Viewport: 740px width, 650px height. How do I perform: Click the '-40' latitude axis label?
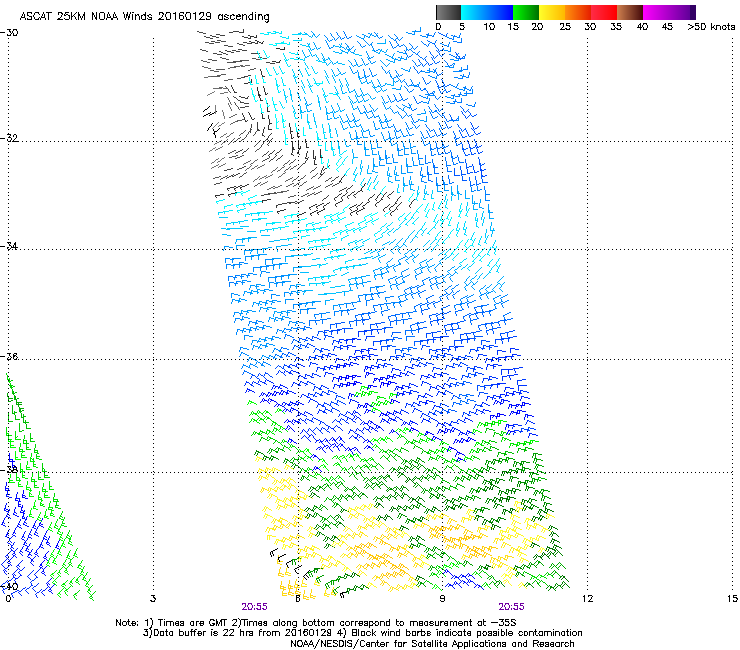[x=9, y=586]
